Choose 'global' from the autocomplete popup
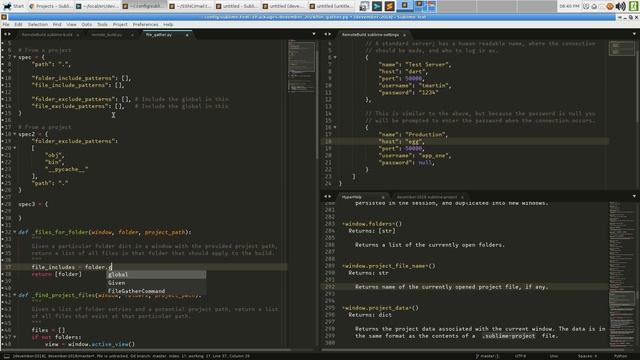Viewport: 640px width, 360px height. (156, 275)
